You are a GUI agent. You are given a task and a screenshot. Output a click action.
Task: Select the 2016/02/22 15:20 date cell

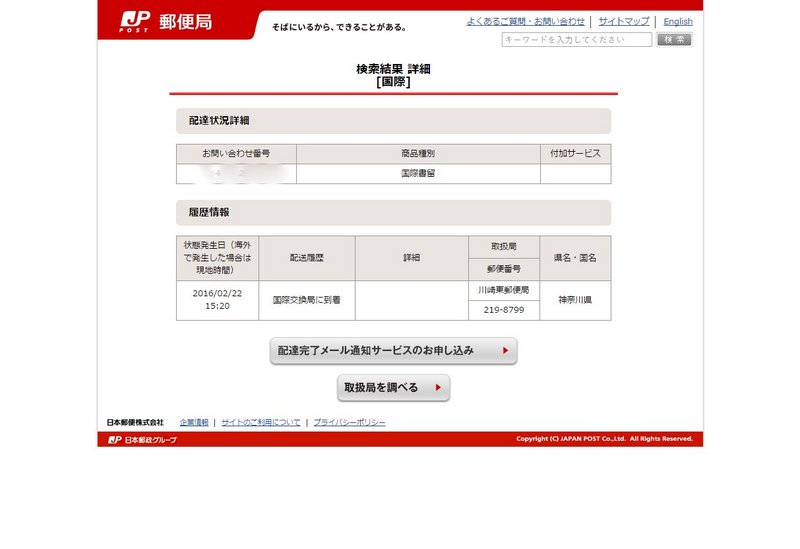point(217,300)
